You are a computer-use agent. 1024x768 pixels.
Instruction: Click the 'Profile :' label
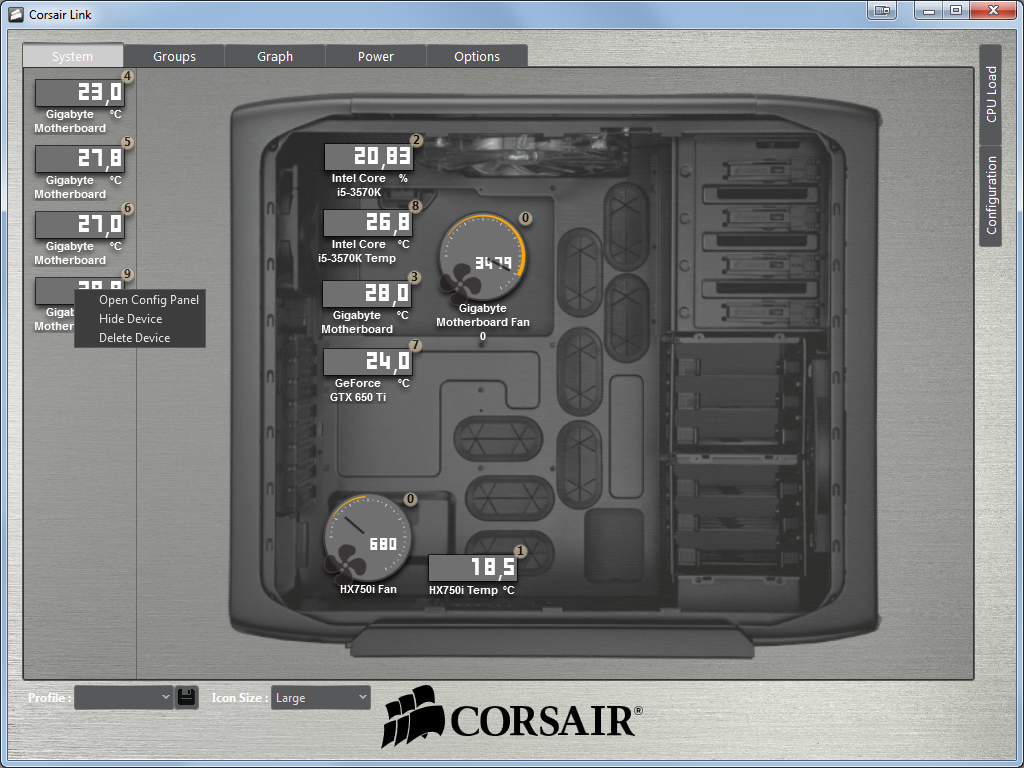[50, 697]
